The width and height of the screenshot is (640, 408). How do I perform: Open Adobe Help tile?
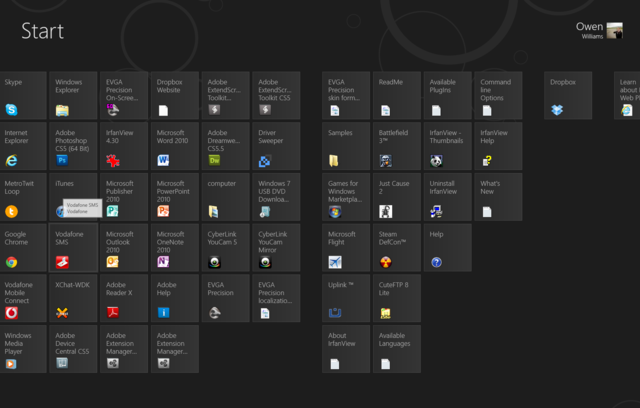(x=175, y=298)
